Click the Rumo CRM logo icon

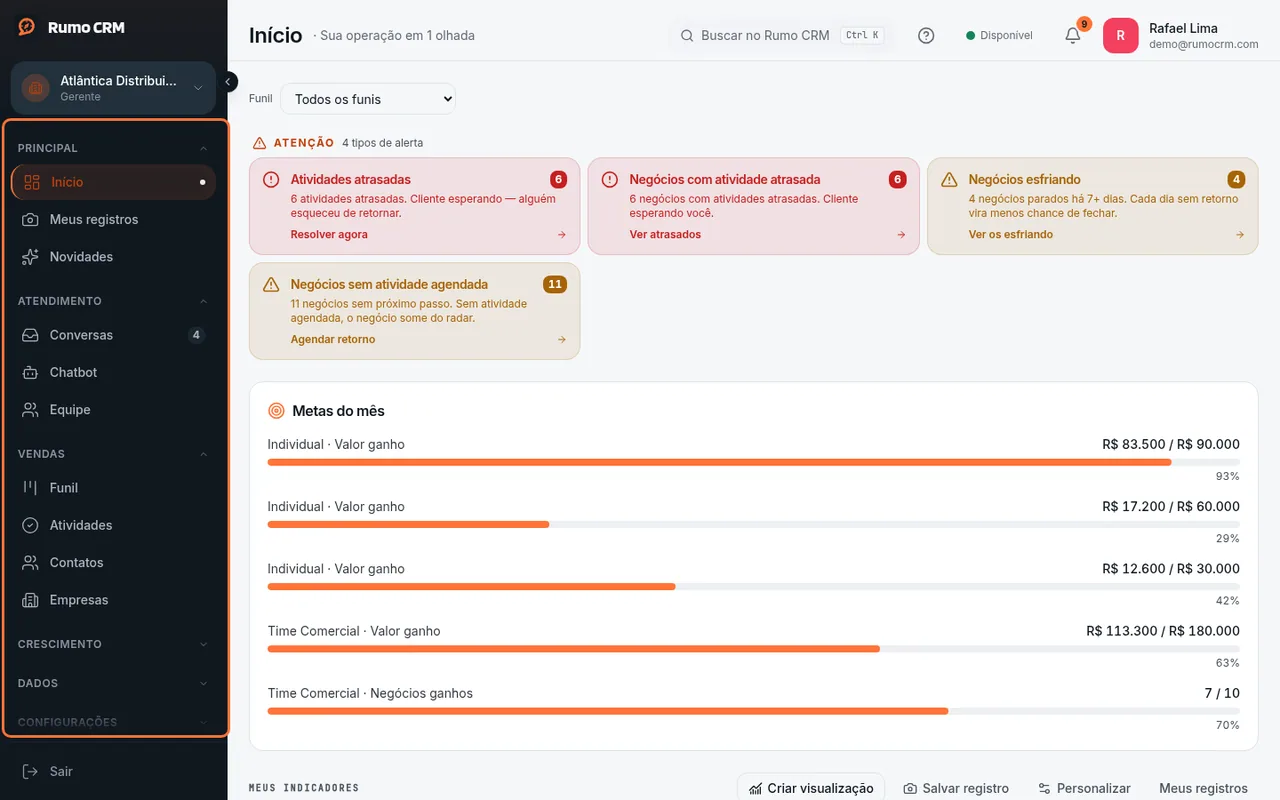pos(27,27)
